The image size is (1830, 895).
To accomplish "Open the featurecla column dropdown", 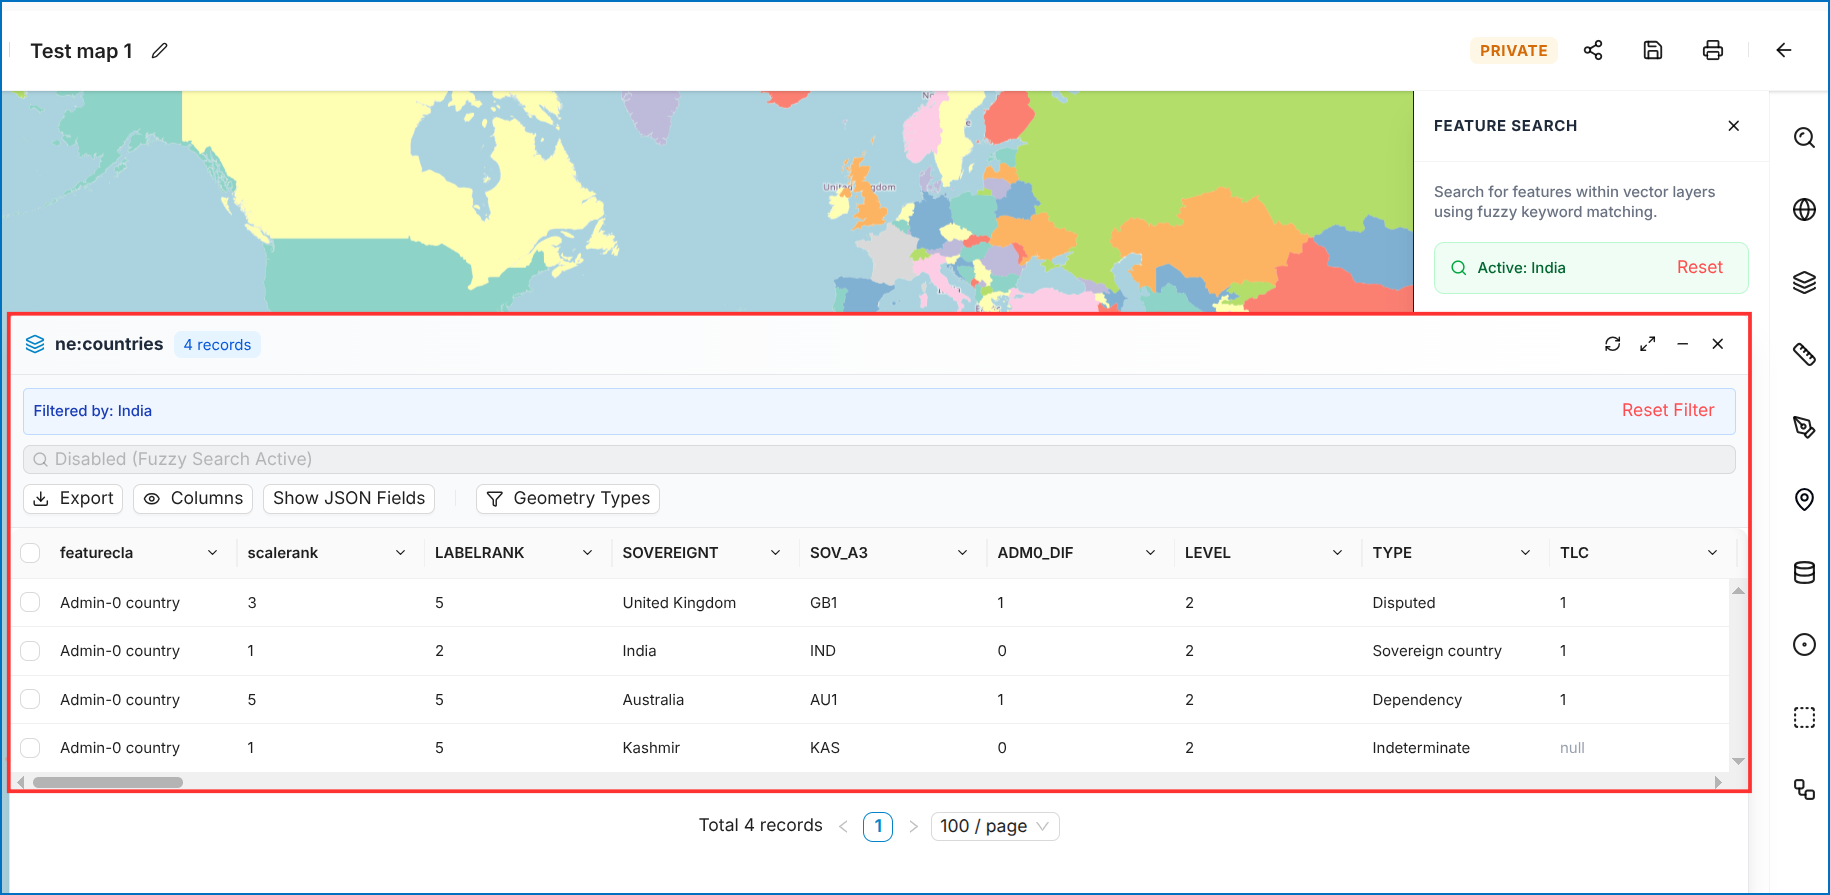I will pos(212,553).
